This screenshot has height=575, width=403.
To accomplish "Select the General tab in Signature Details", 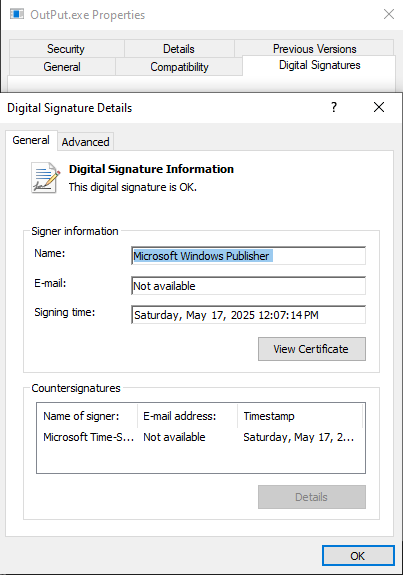I will 31,140.
